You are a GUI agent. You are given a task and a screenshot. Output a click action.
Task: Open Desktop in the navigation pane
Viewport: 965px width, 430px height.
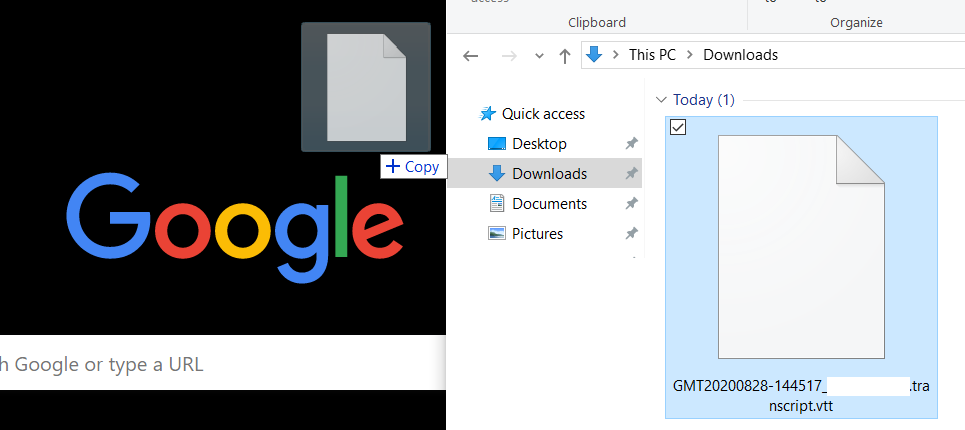(x=539, y=144)
